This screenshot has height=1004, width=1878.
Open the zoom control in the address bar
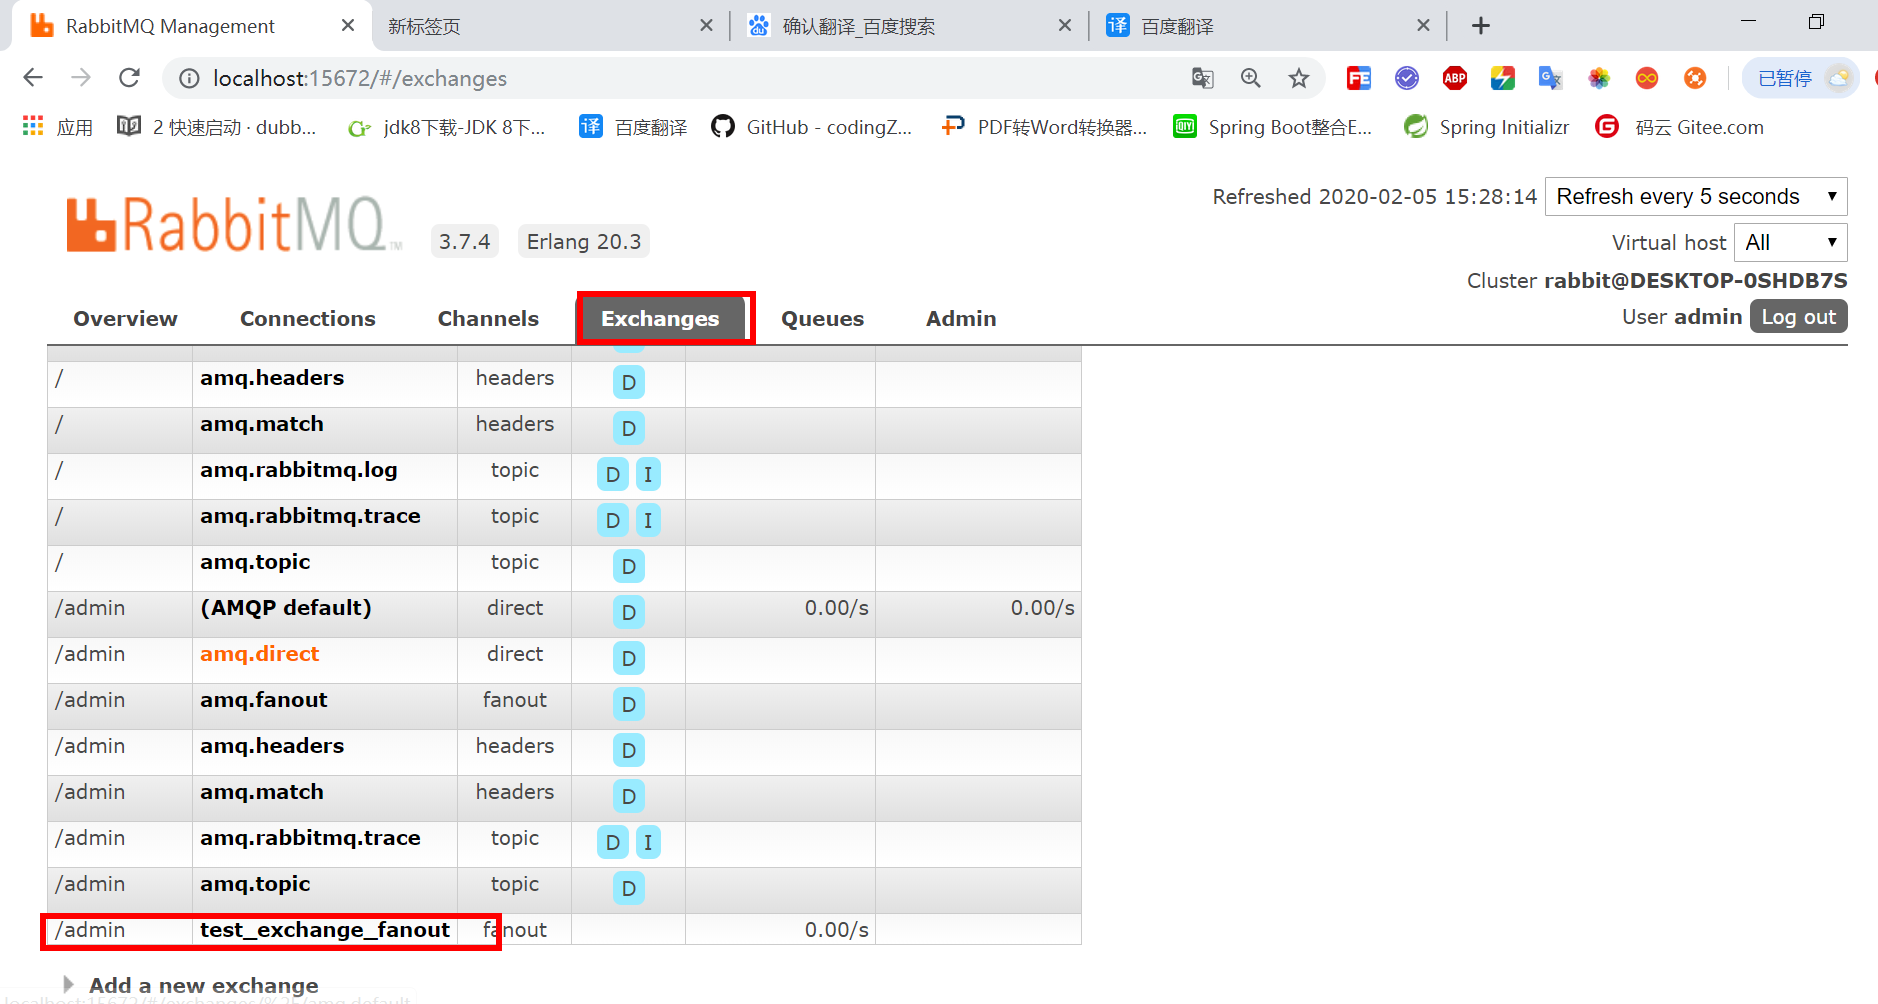pyautogui.click(x=1251, y=78)
